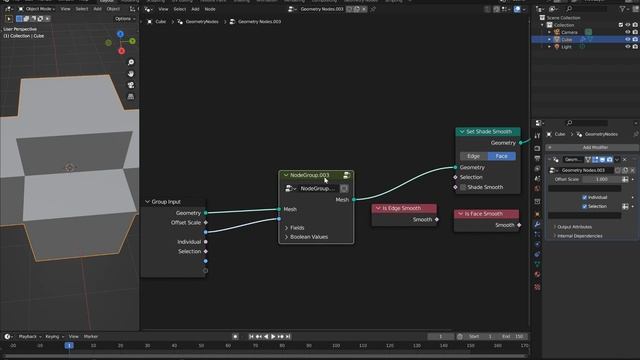Expand the Output Attributes section
This screenshot has width=640, height=360.
pyautogui.click(x=572, y=227)
